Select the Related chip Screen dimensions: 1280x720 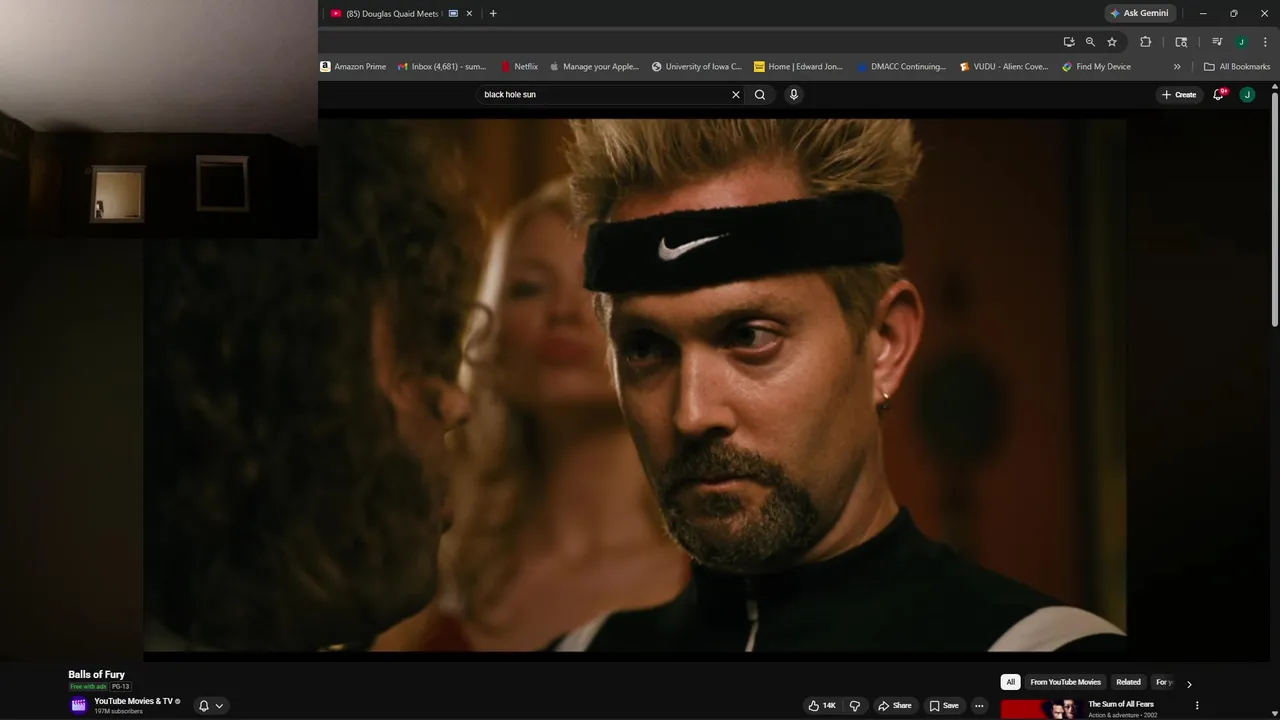1128,682
